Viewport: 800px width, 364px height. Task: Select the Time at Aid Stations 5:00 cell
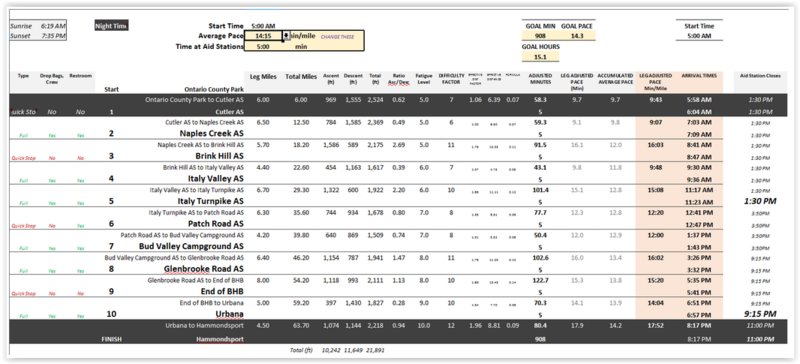[263, 46]
